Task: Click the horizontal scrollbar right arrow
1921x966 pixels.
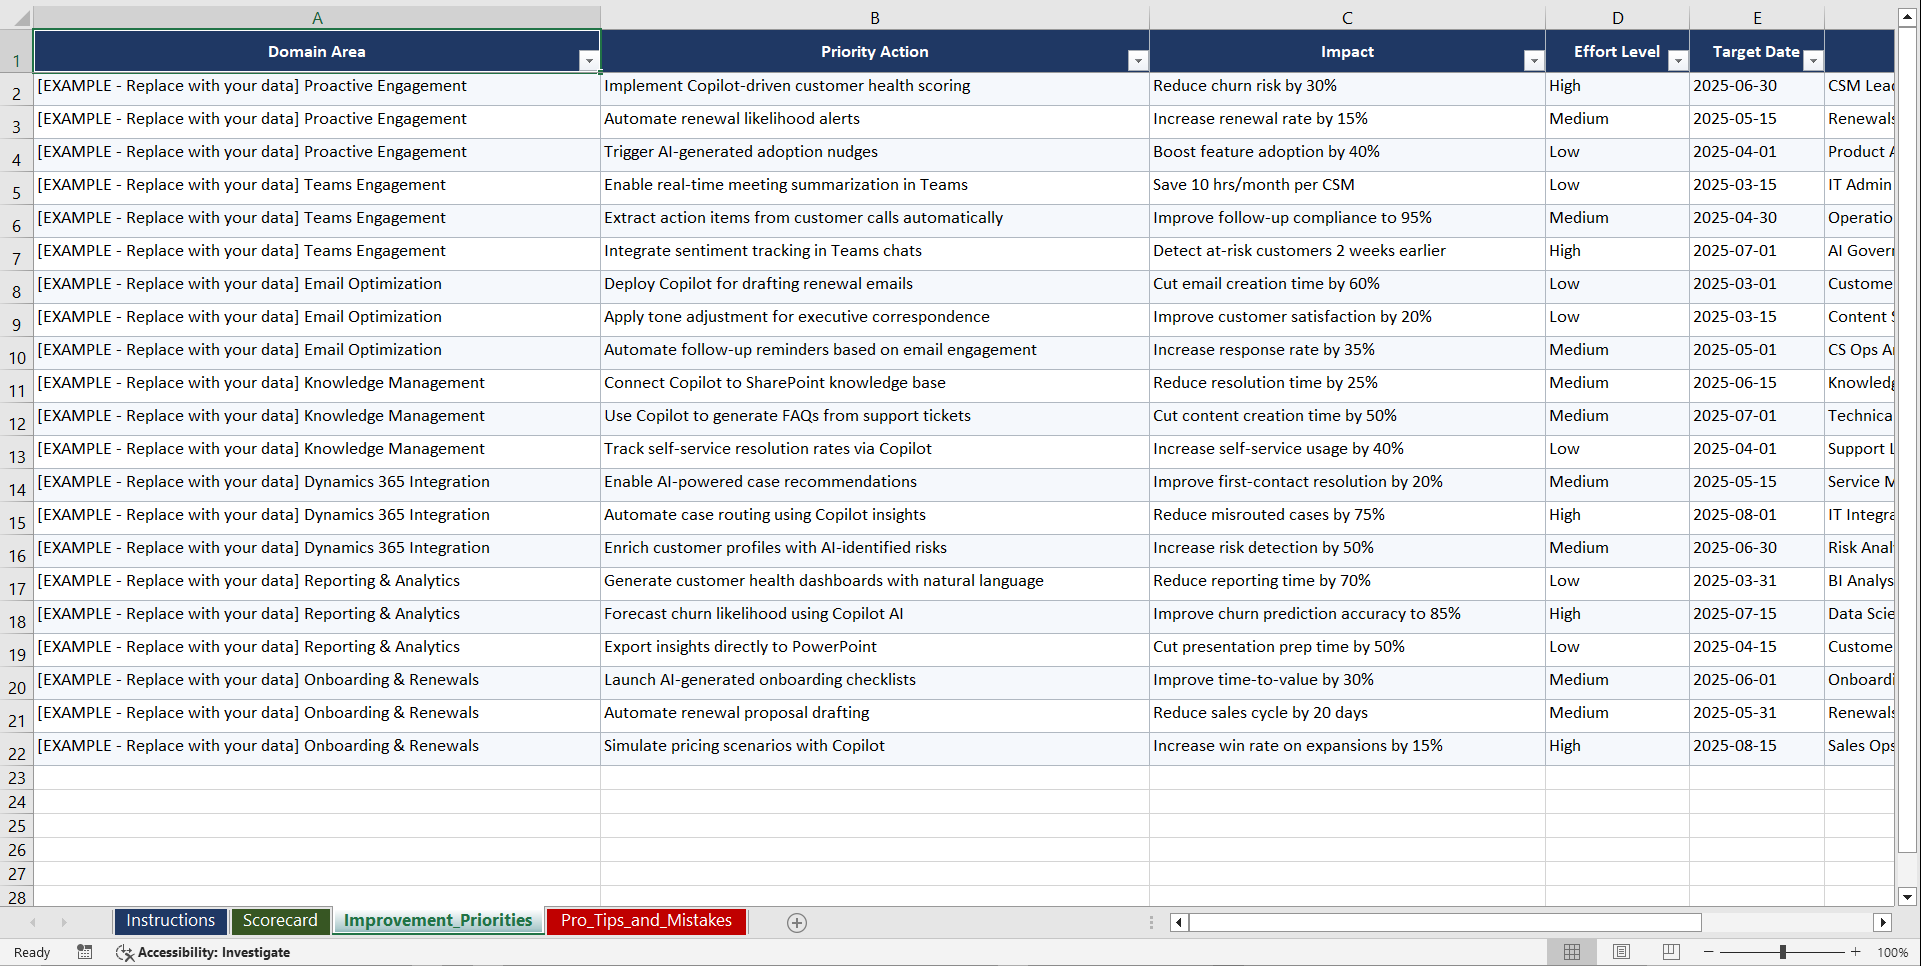Action: (1884, 922)
